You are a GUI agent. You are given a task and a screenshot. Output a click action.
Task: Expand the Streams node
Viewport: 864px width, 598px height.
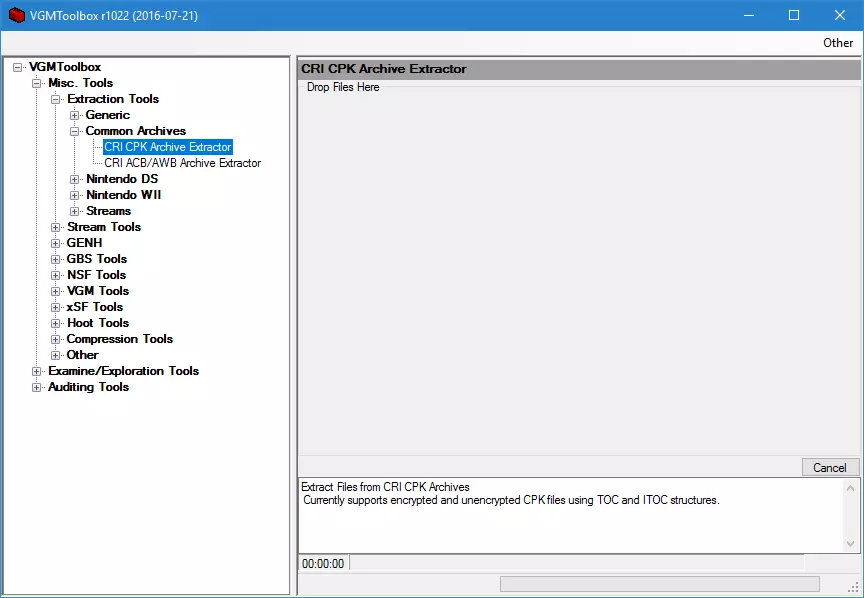74,211
